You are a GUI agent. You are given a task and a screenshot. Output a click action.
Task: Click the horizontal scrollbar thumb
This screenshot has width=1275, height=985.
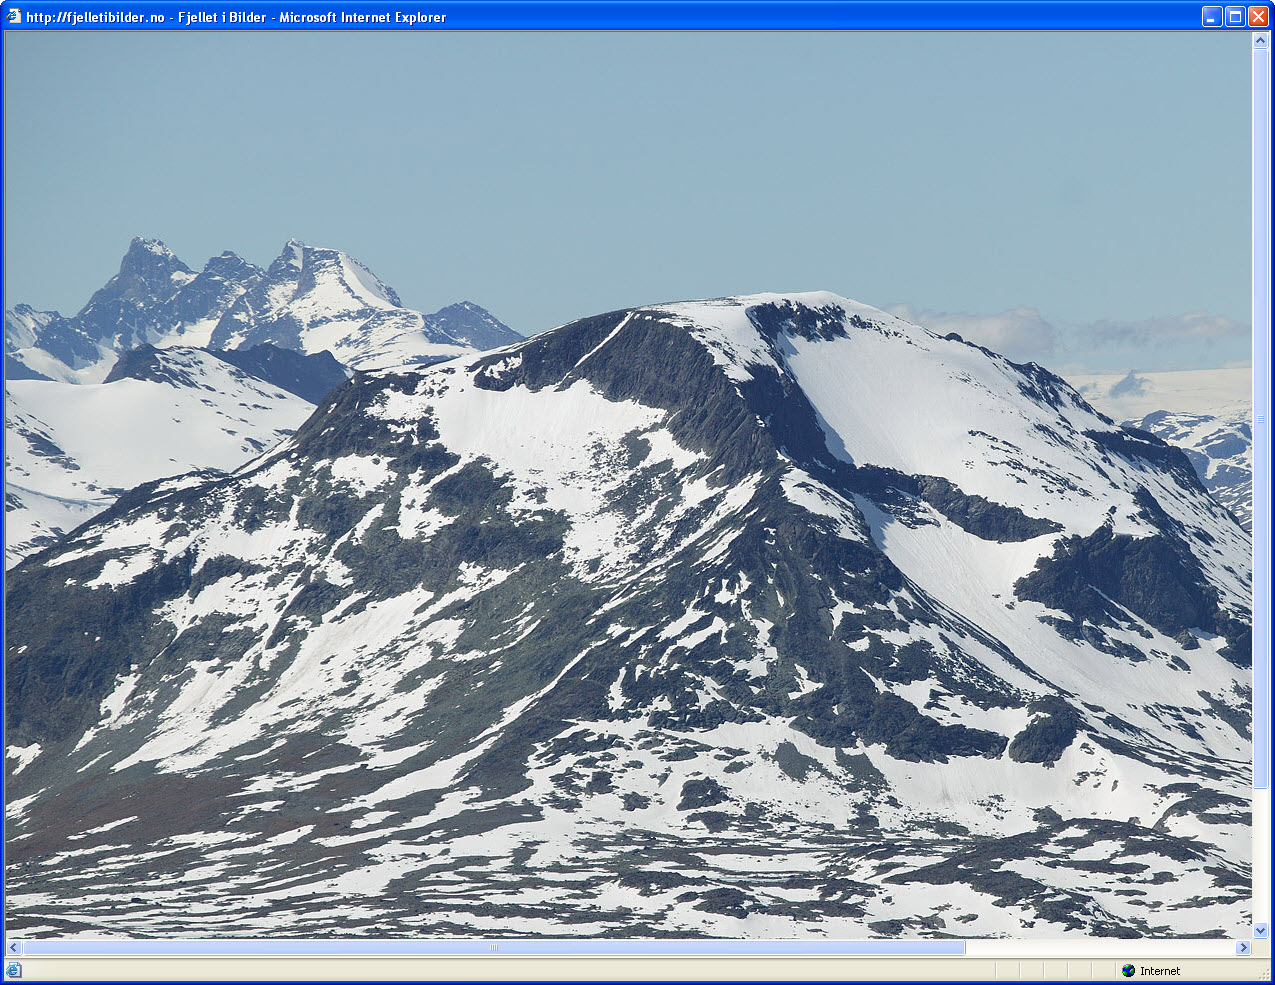pos(494,948)
